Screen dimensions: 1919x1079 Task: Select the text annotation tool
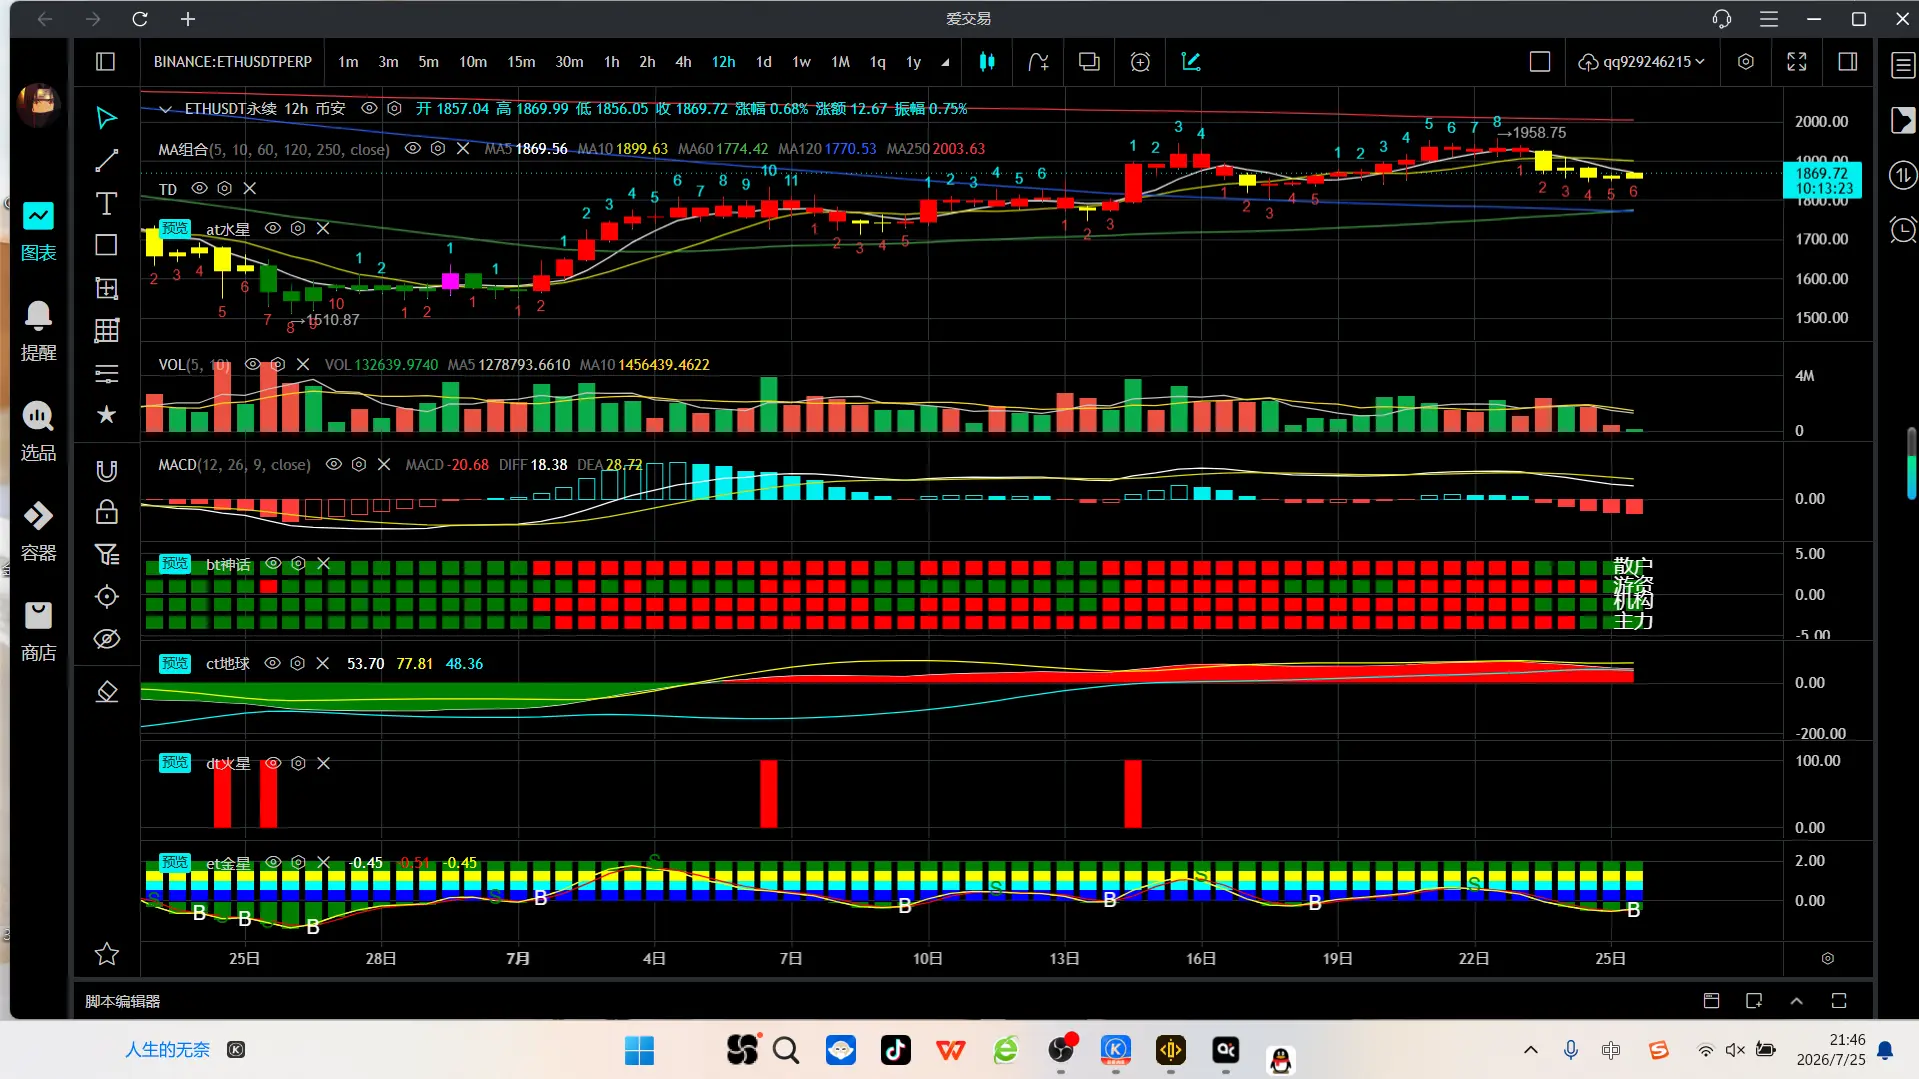tap(106, 203)
